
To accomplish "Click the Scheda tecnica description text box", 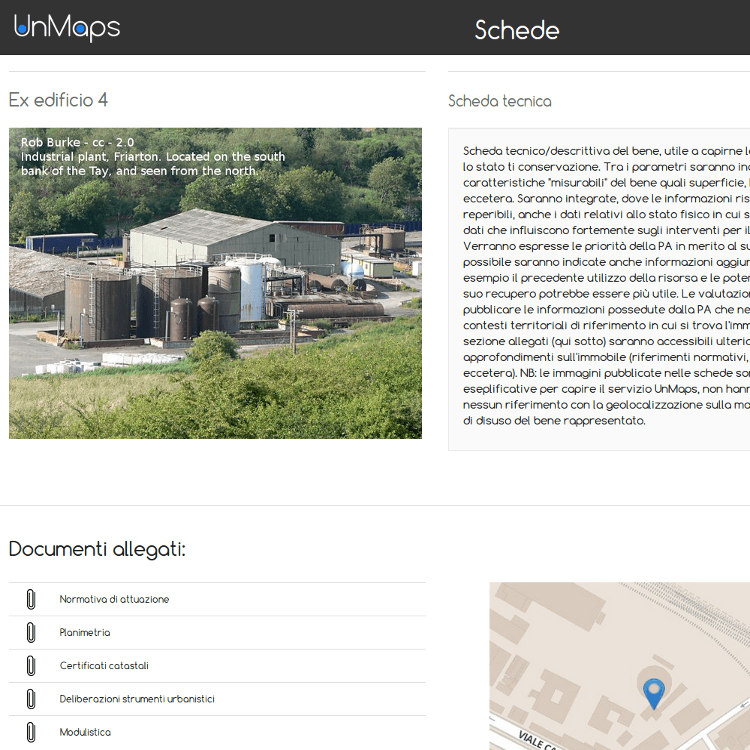I will pos(599,289).
